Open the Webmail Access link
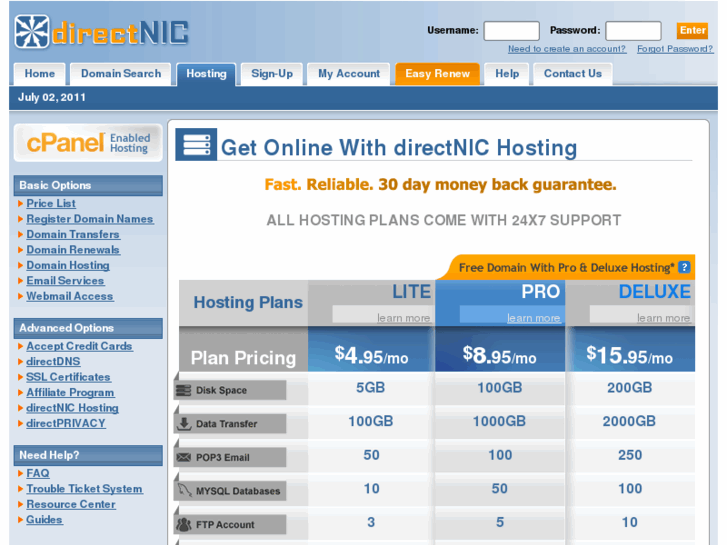 [70, 296]
